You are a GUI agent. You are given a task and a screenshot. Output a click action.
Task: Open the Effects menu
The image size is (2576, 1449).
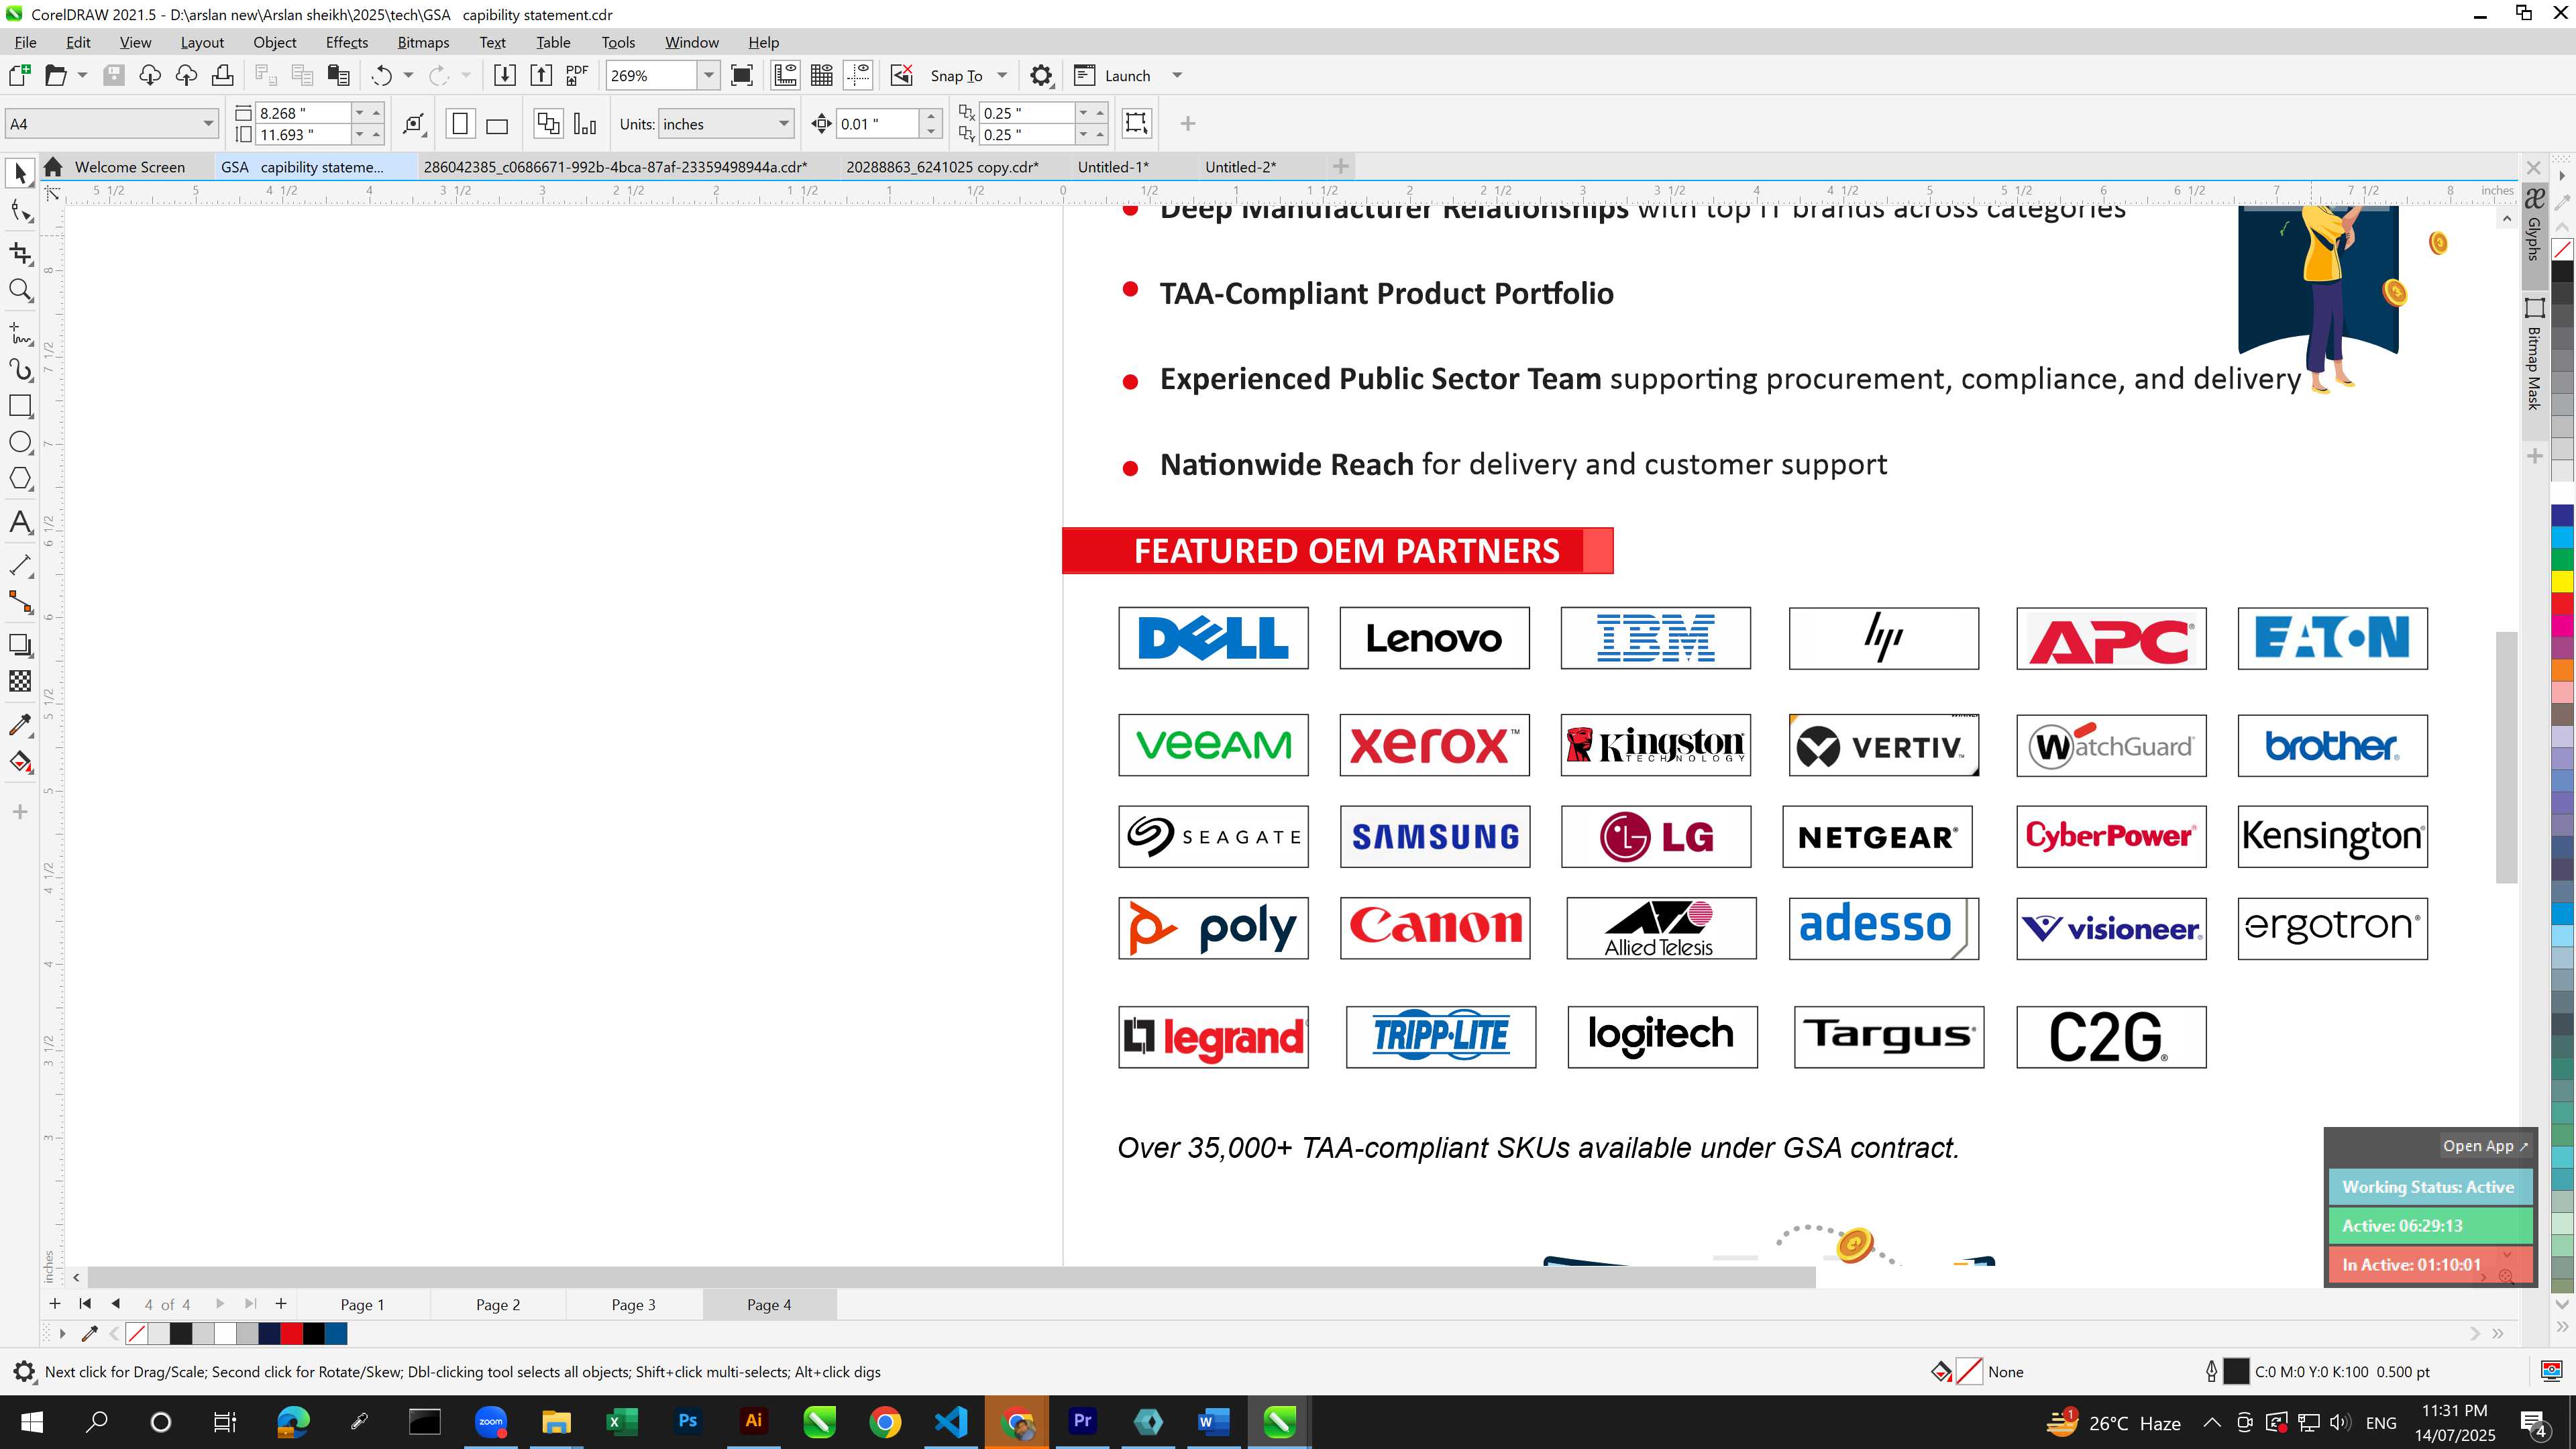[x=346, y=42]
